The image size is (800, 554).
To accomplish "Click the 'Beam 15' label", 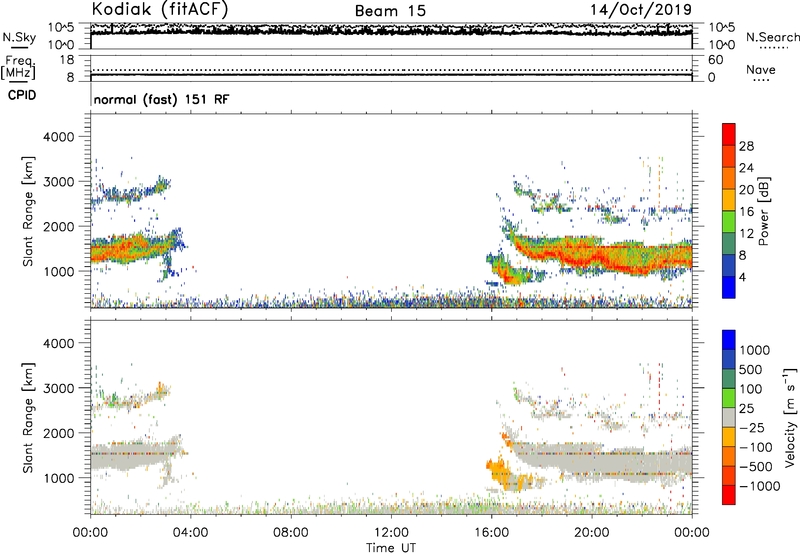I will tap(390, 11).
